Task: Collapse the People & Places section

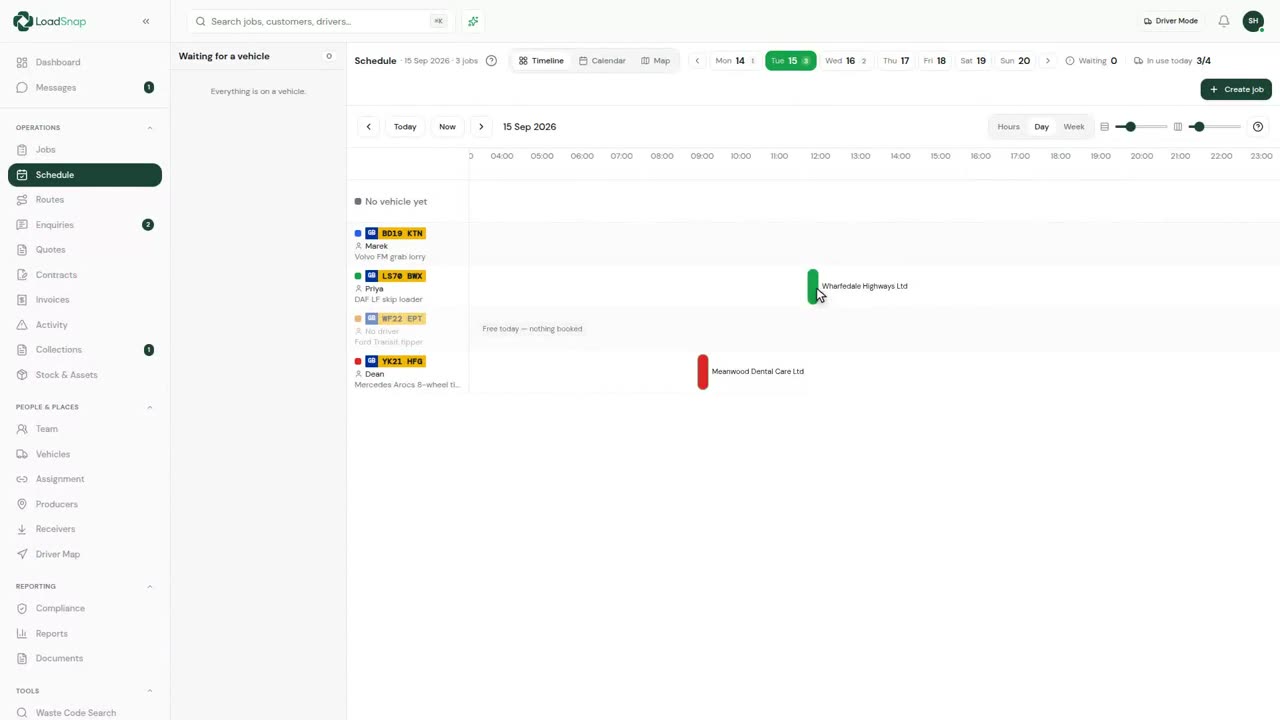Action: point(150,407)
